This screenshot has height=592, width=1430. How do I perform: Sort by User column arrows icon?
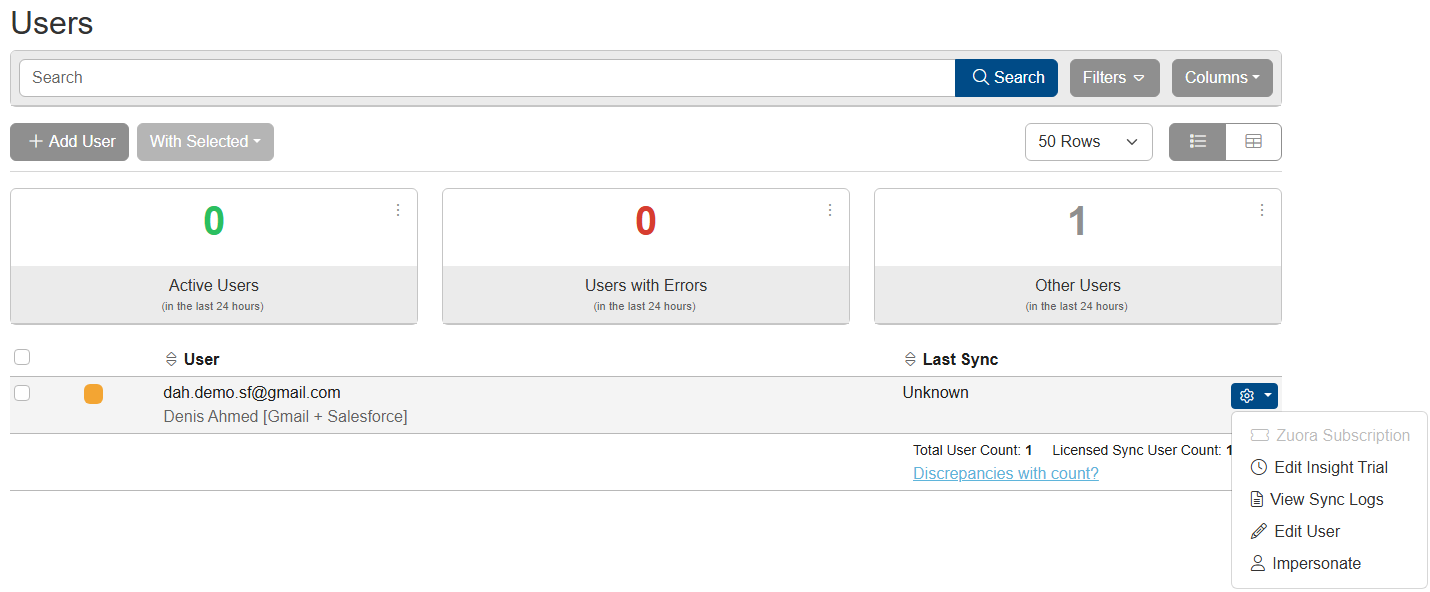[171, 359]
